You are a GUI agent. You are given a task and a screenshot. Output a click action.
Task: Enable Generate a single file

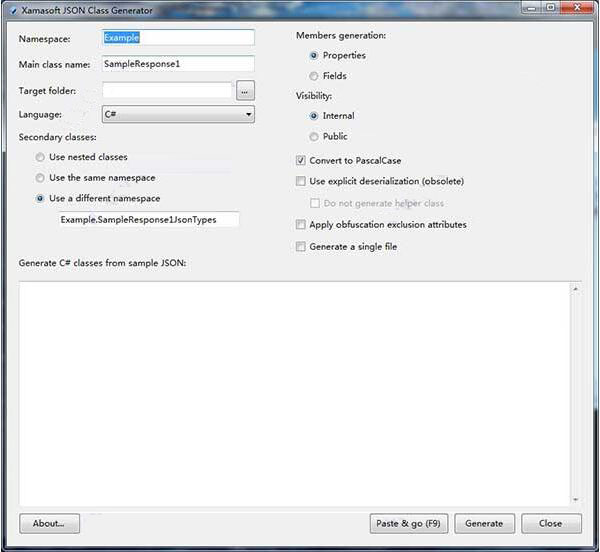click(x=301, y=246)
